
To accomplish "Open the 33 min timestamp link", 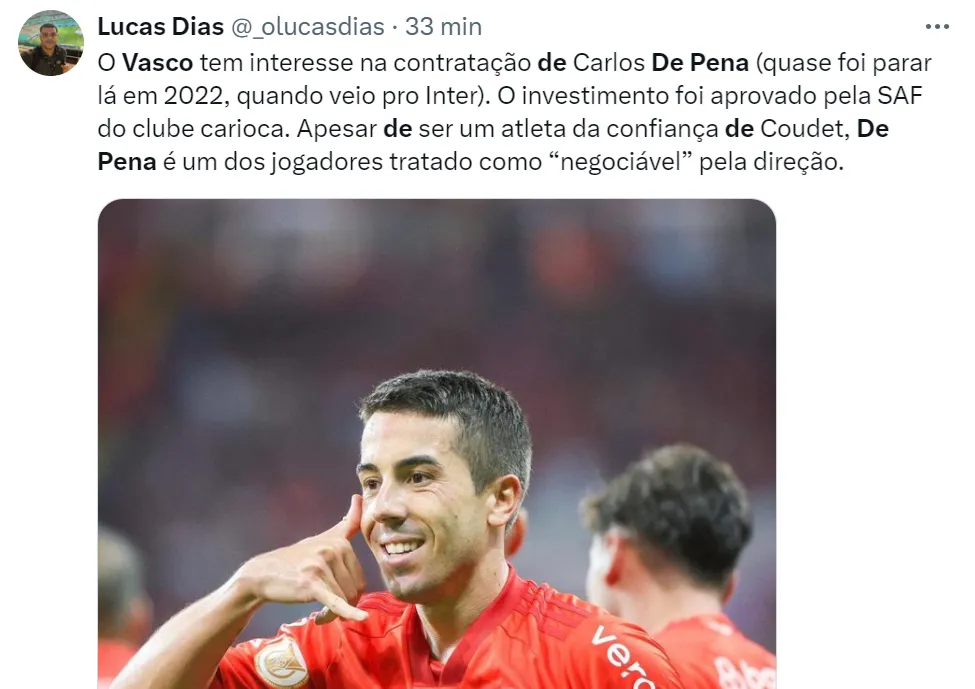I will click(443, 27).
